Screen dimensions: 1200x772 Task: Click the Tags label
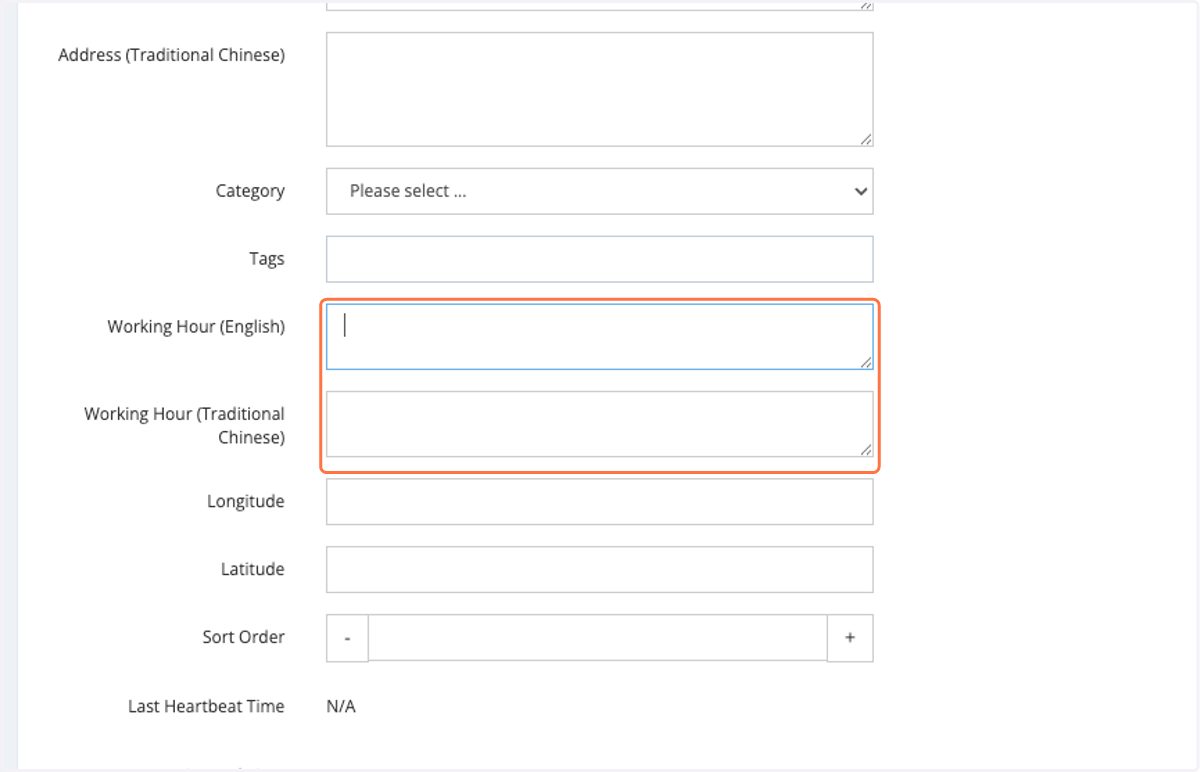coord(267,259)
